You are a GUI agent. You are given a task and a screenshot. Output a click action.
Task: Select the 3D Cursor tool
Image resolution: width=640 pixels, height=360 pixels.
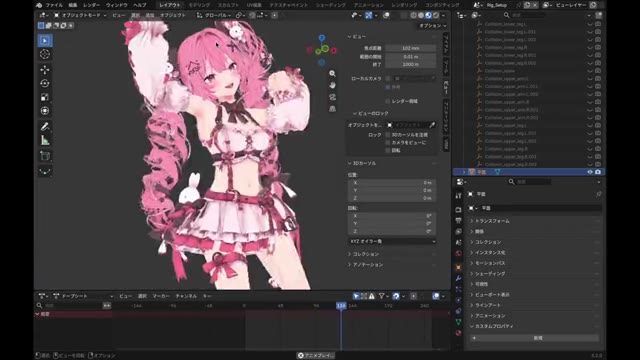[45, 54]
